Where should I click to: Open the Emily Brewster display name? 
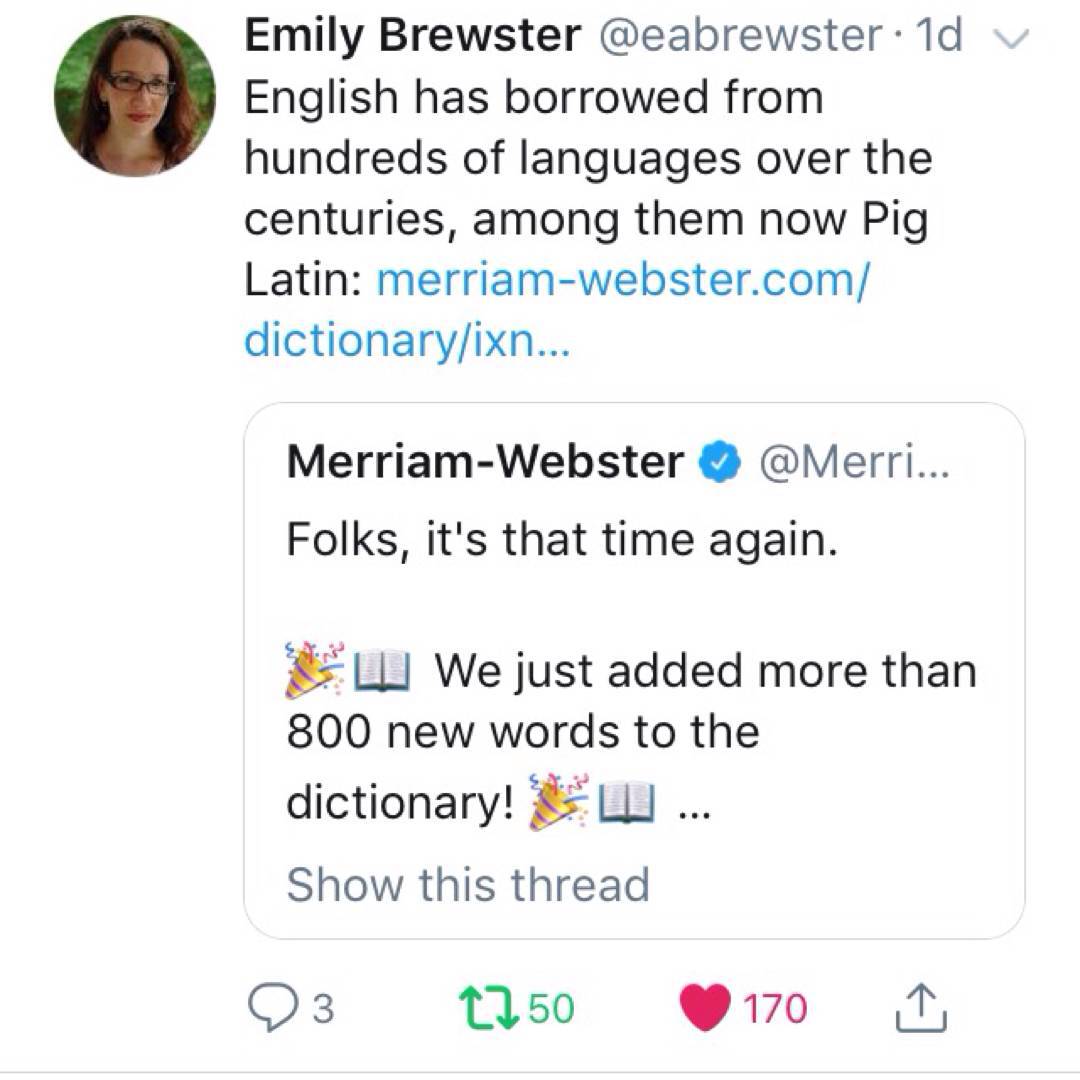click(x=412, y=36)
